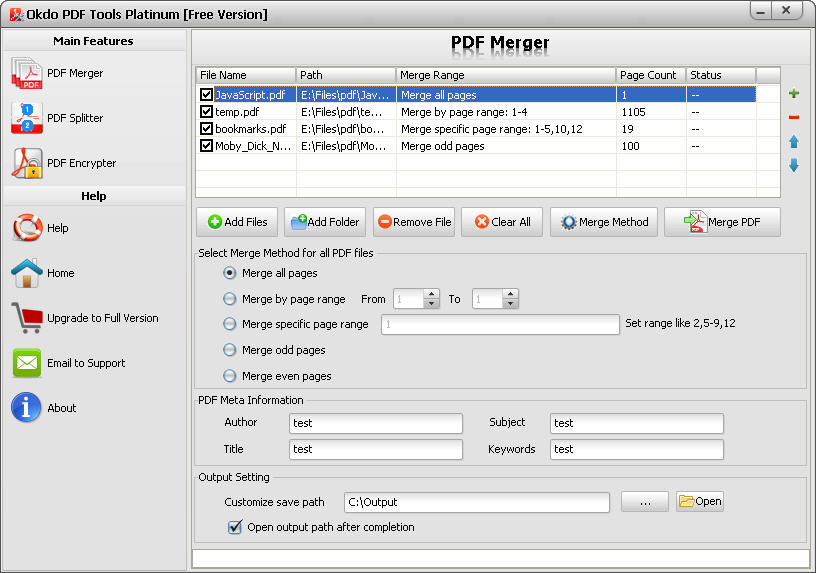The width and height of the screenshot is (816, 573).
Task: Click About label in sidebar
Action: [61, 408]
